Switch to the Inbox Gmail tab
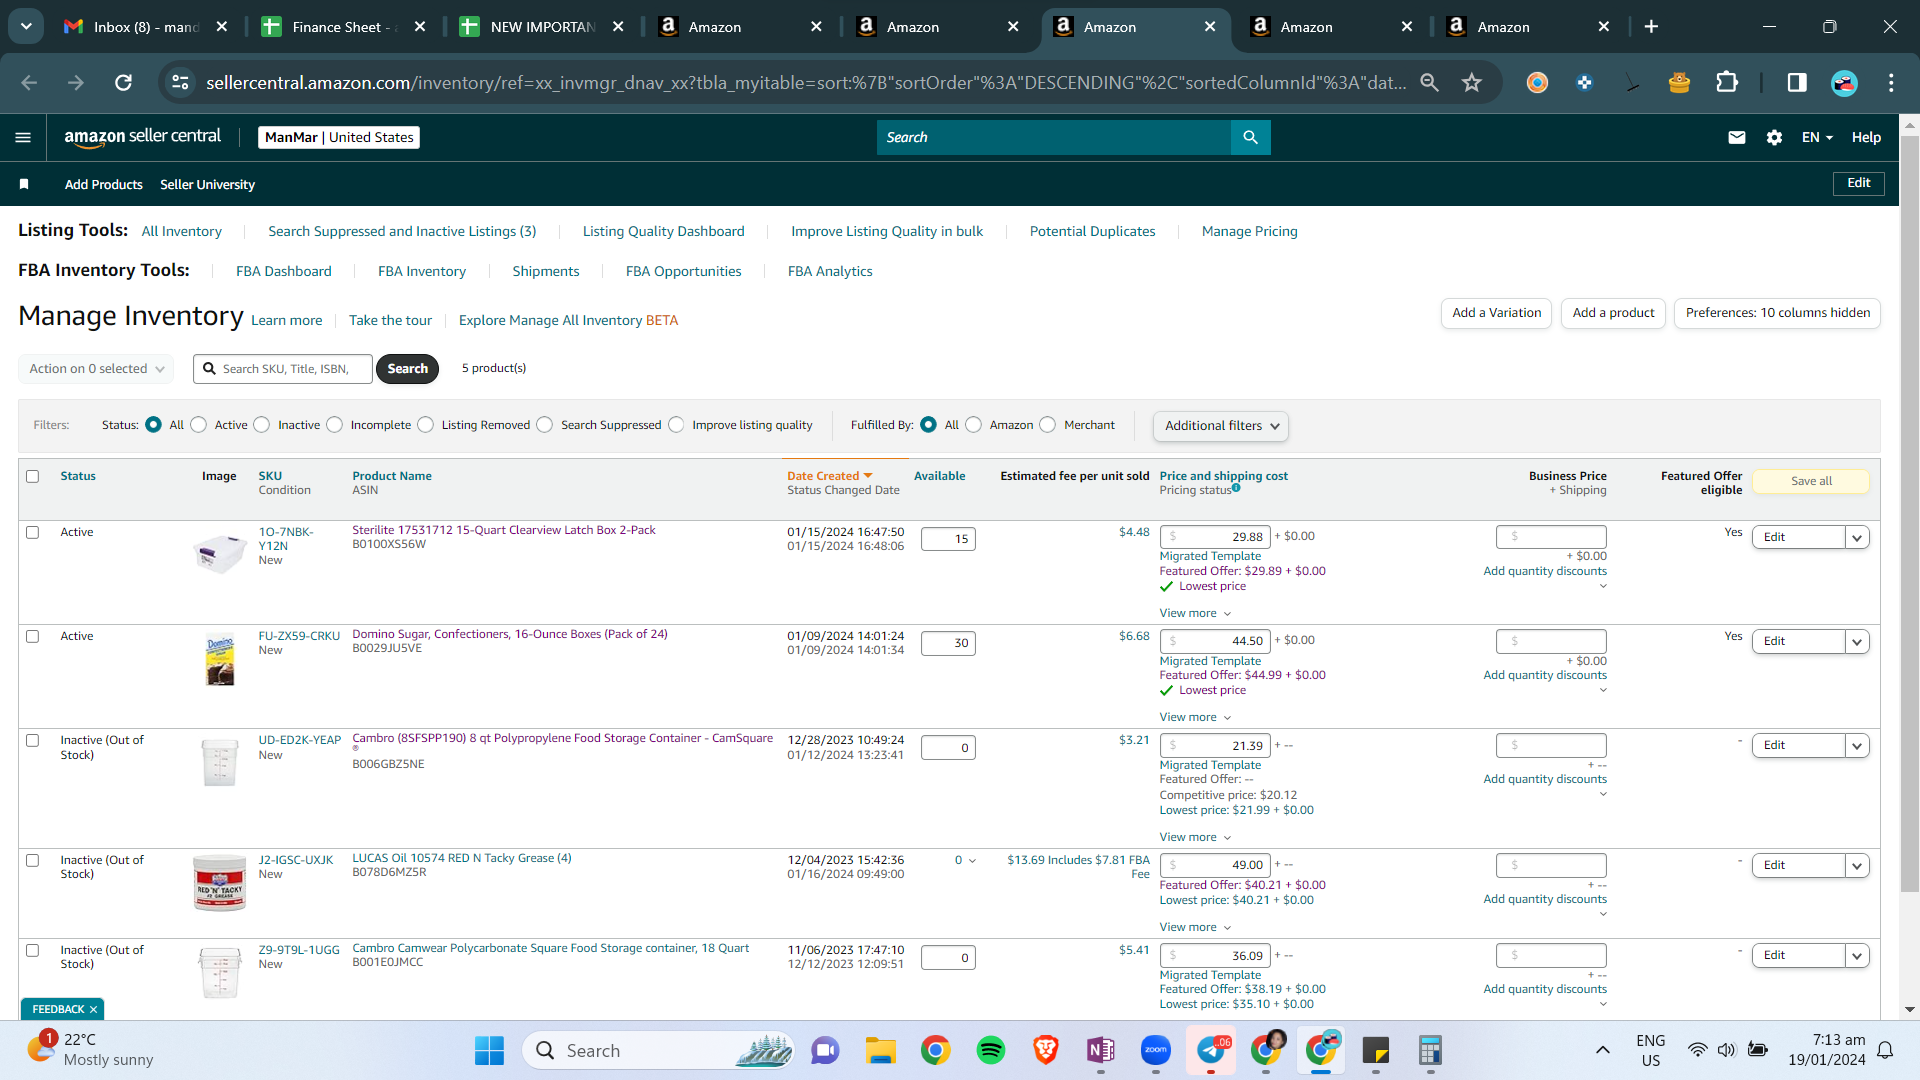Screen dimensions: 1920x1080 [x=146, y=27]
